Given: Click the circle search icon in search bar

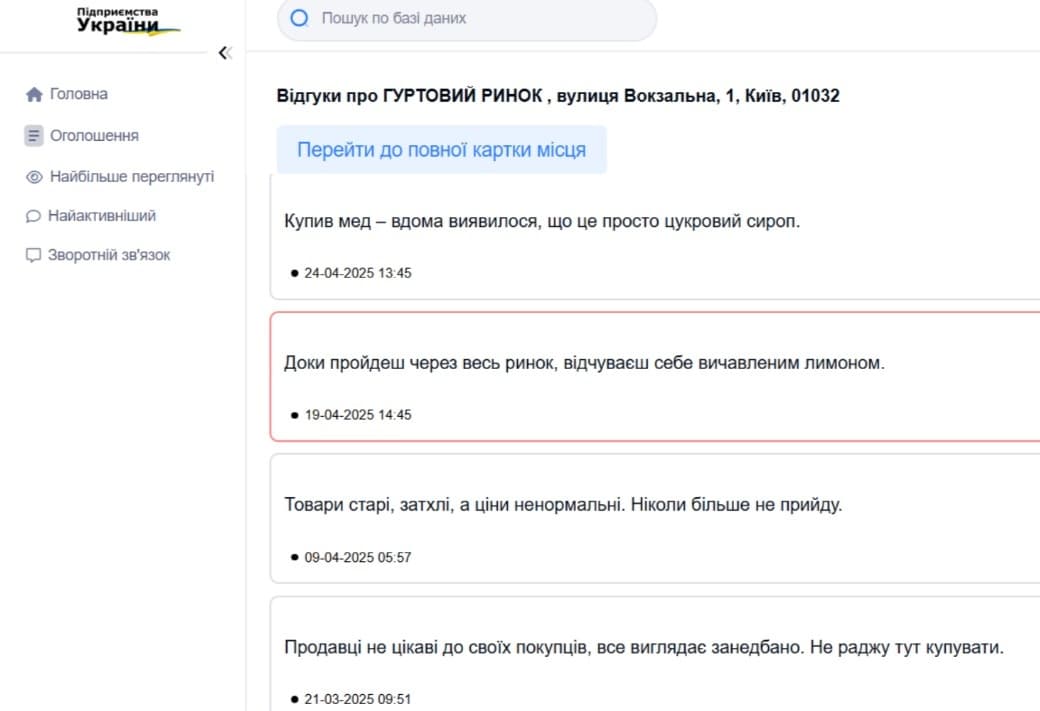Looking at the screenshot, I should pyautogui.click(x=298, y=18).
